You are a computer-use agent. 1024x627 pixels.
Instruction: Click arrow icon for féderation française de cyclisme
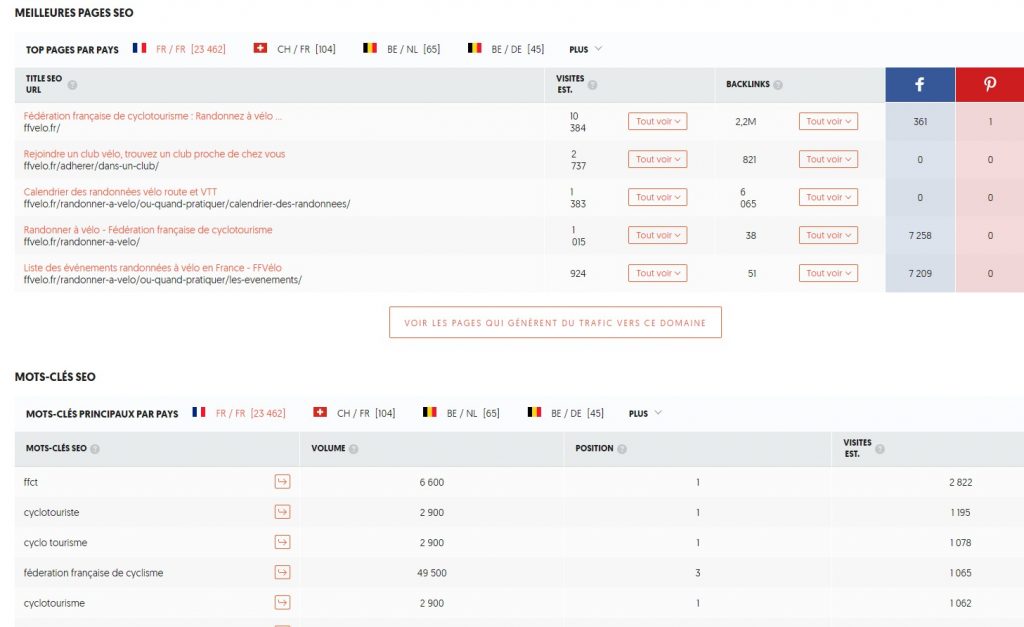coord(282,573)
